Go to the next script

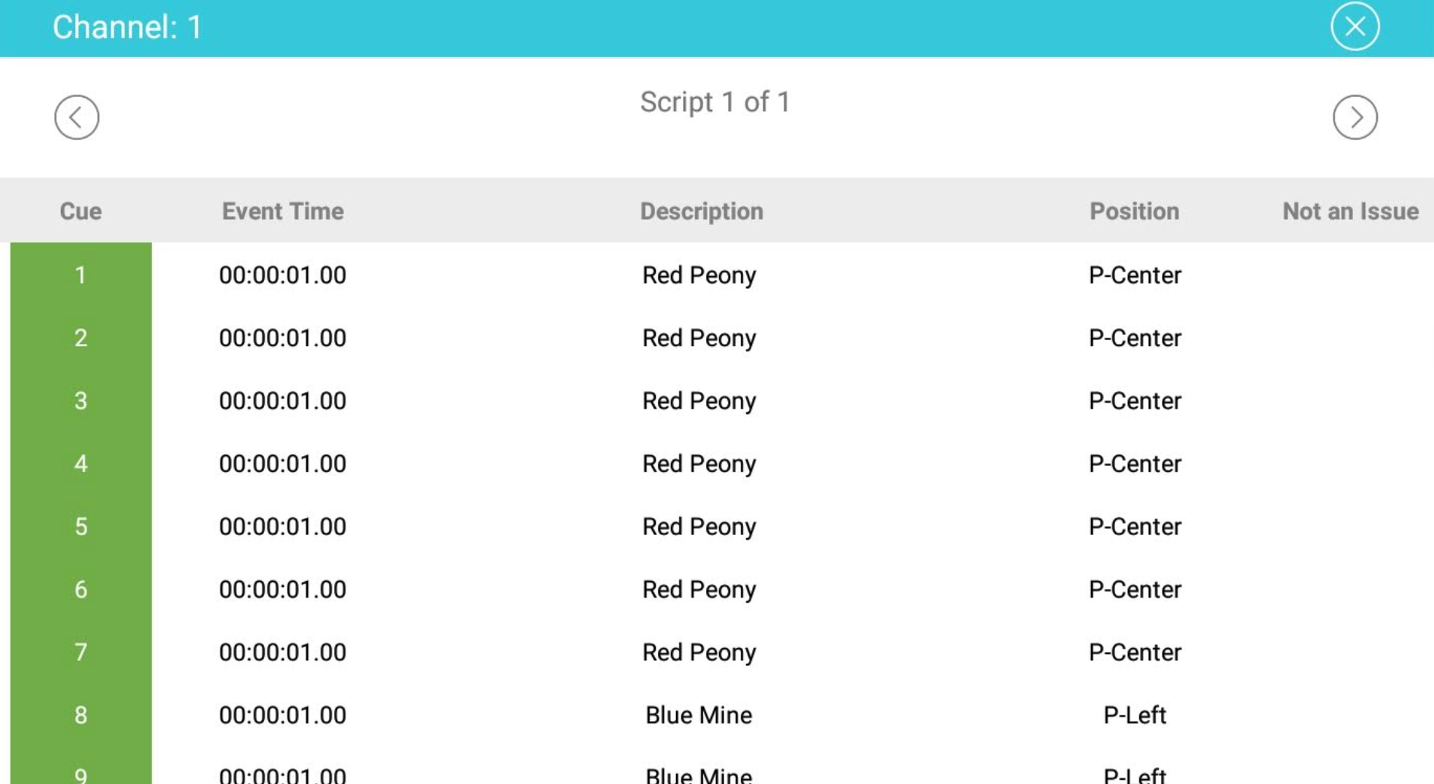tap(1355, 117)
